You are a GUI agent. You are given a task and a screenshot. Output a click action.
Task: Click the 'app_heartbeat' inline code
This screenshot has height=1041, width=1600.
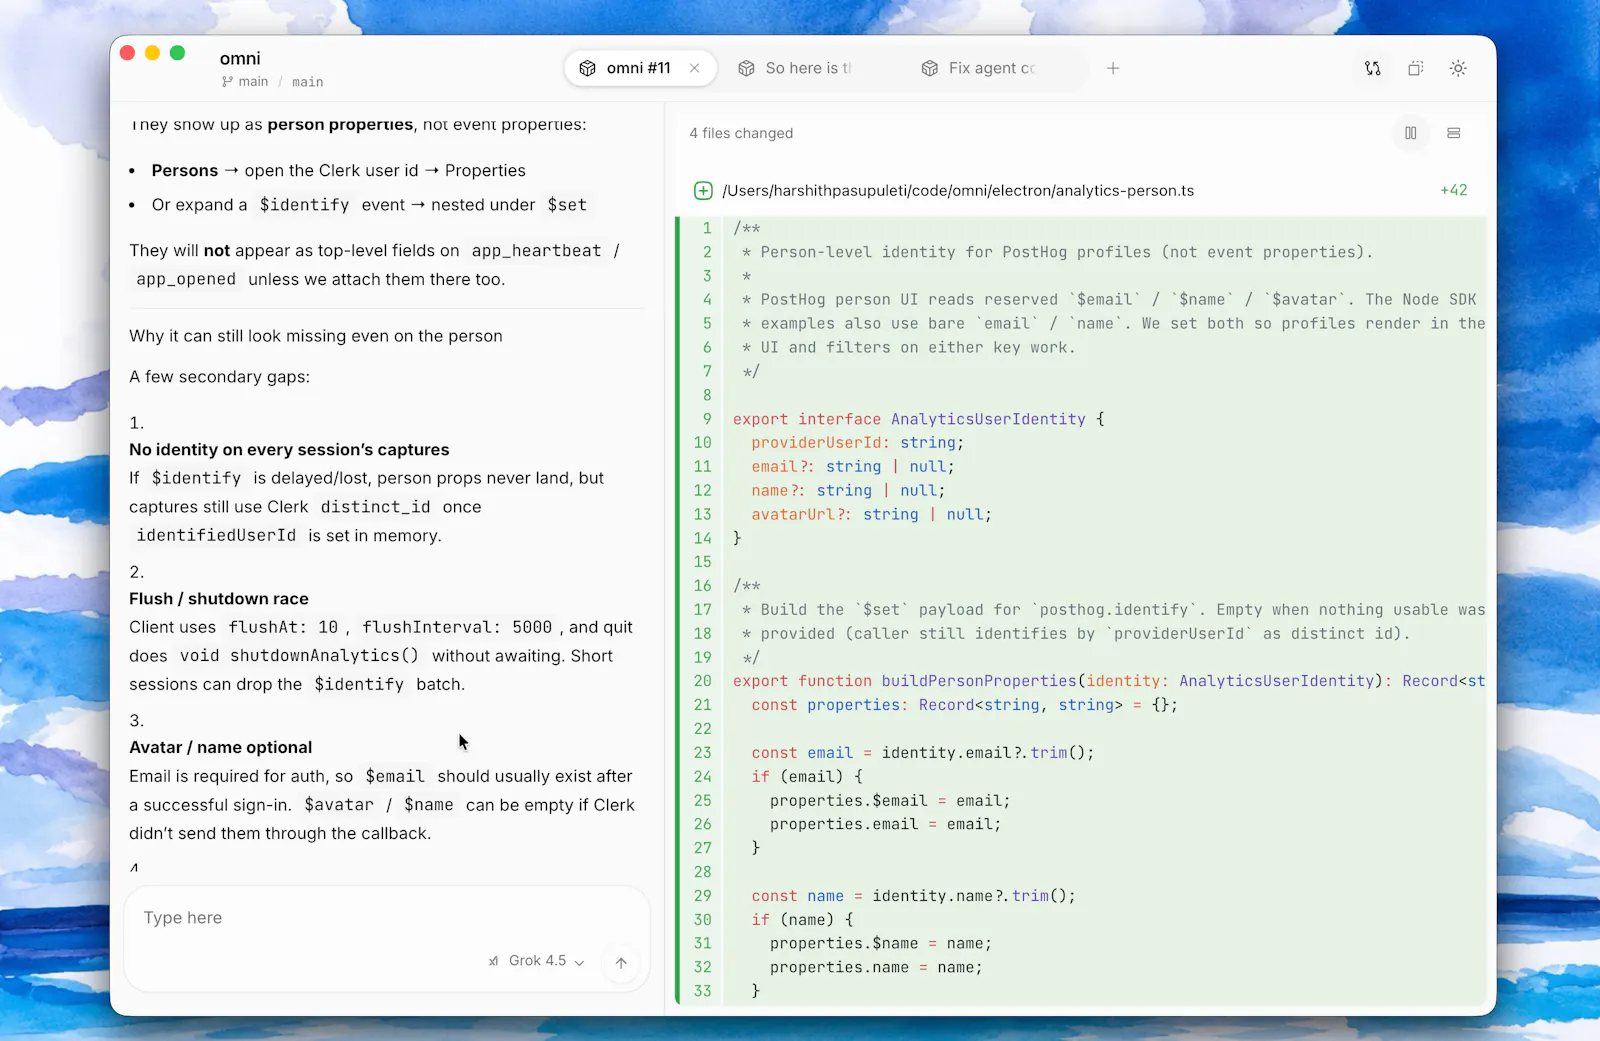click(536, 251)
